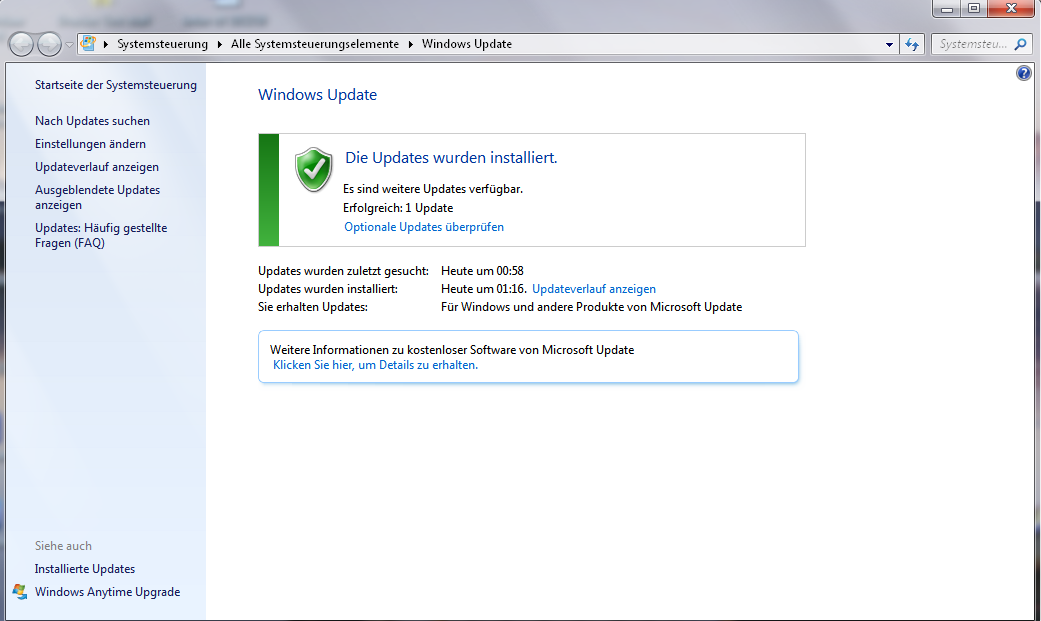1041x621 pixels.
Task: Click the green shield checkmark icon
Action: pos(313,170)
